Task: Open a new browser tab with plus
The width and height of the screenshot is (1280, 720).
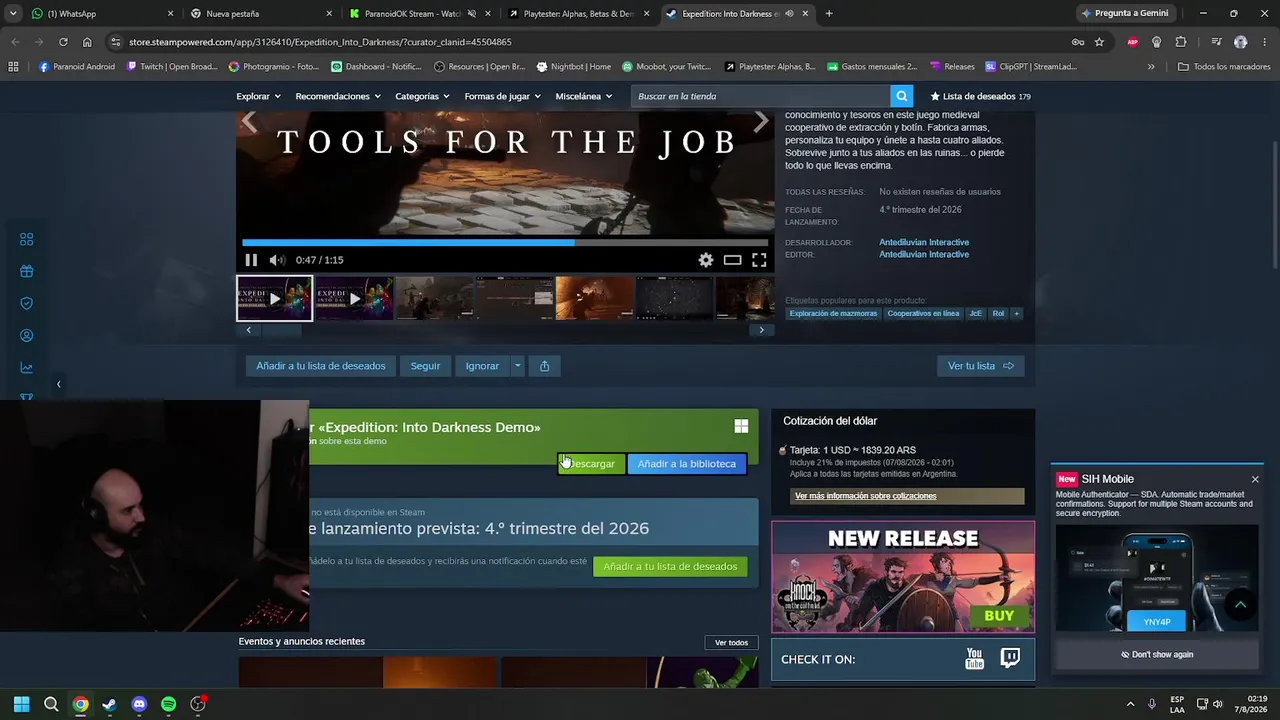Action: coord(829,14)
